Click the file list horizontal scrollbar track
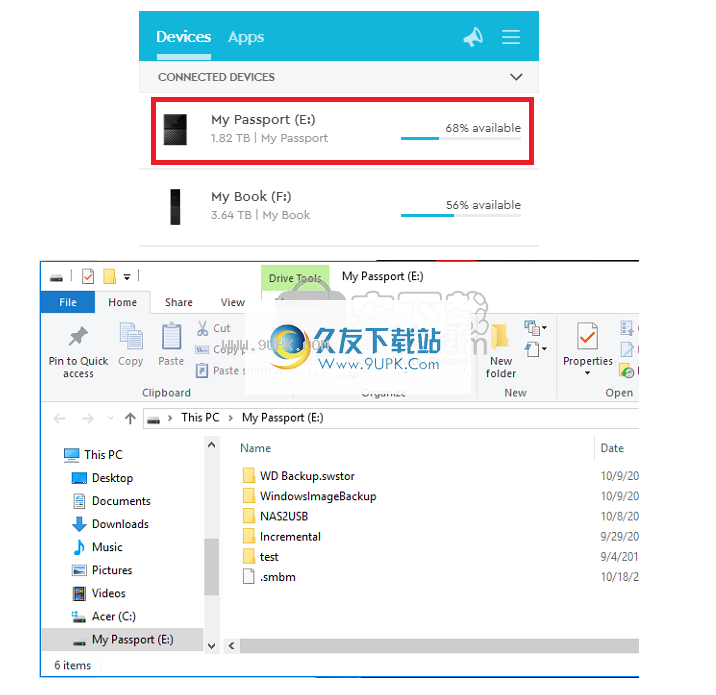The height and width of the screenshot is (695, 716). (x=439, y=646)
